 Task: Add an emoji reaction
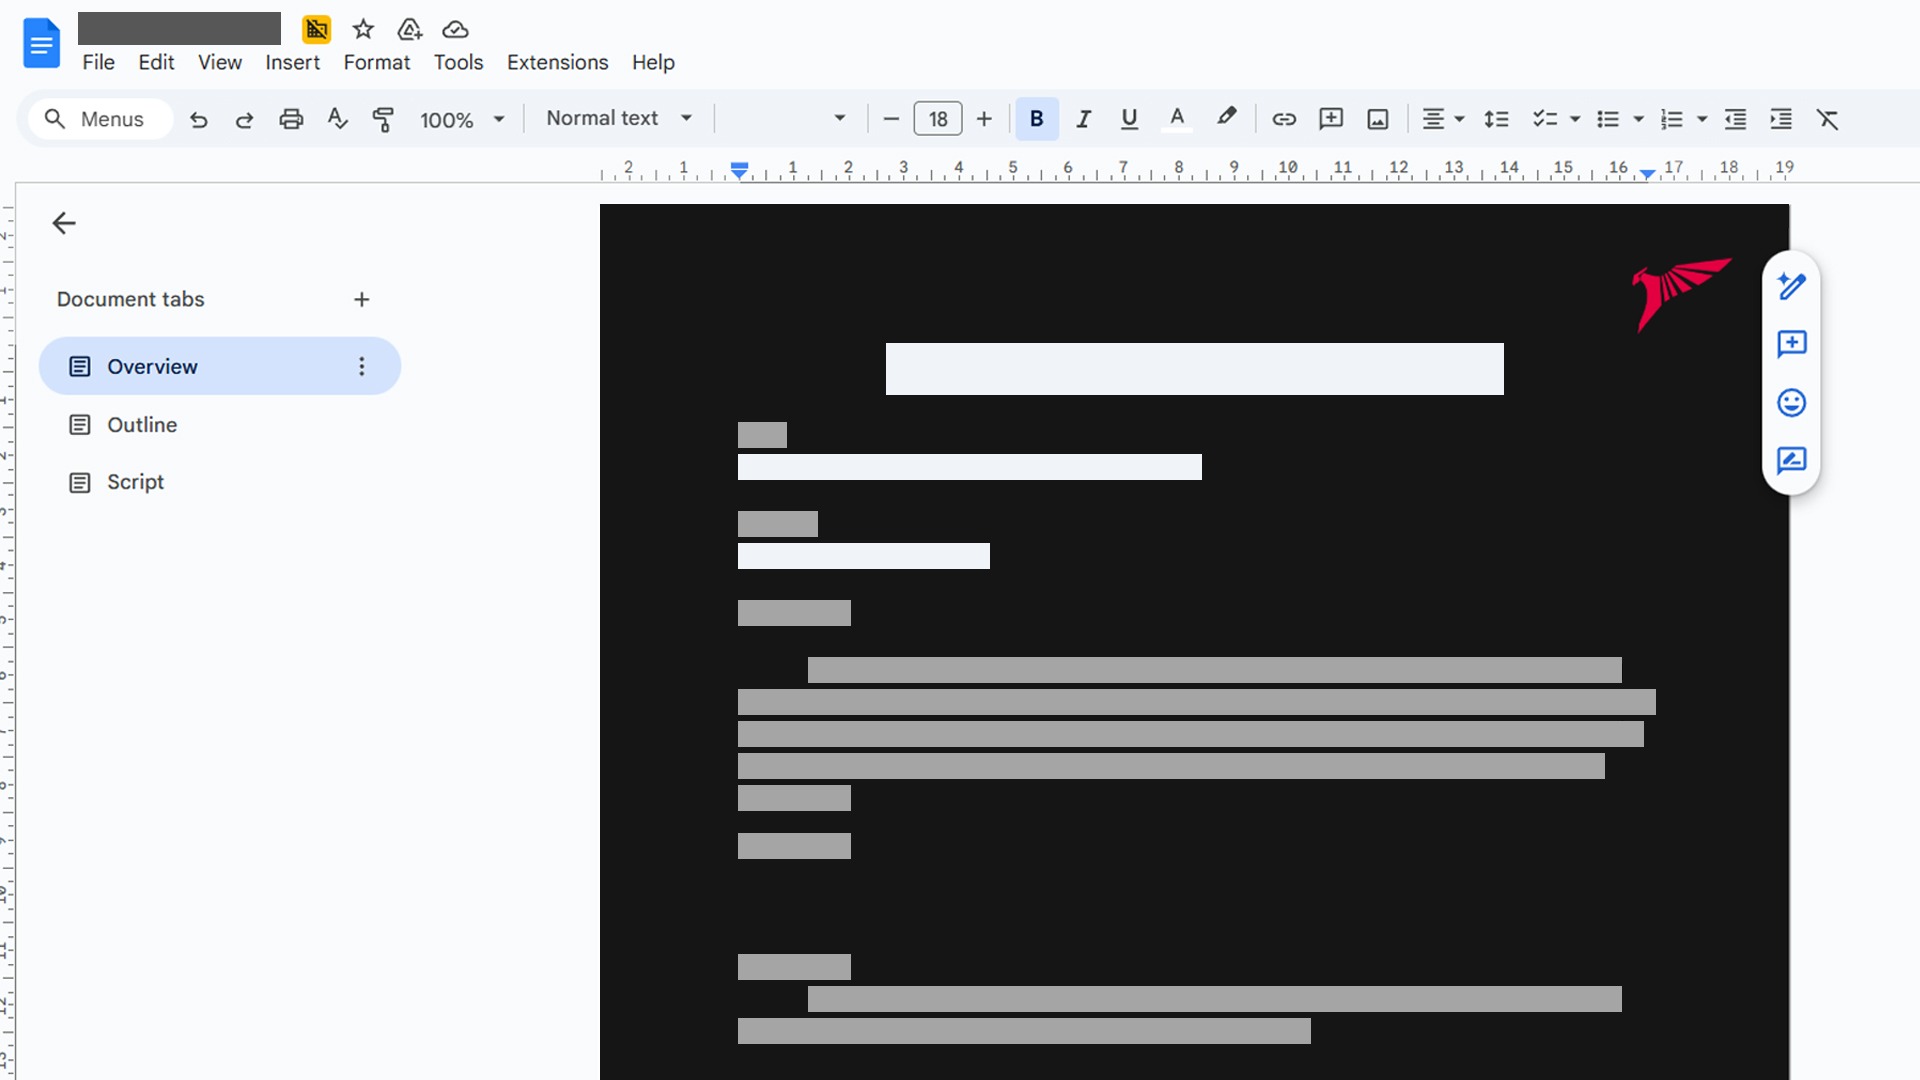[x=1791, y=402]
